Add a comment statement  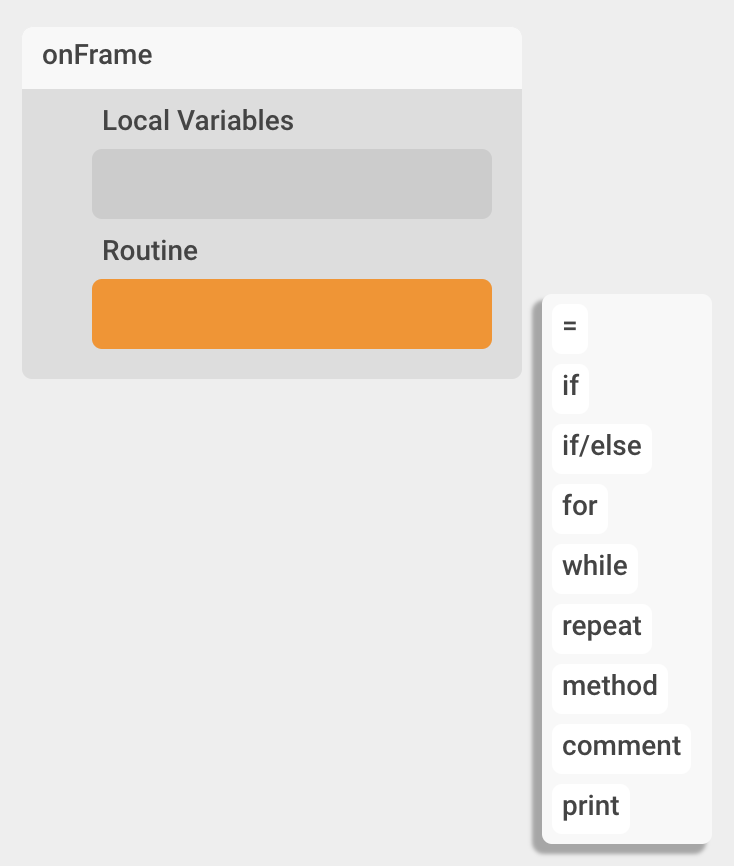point(621,749)
